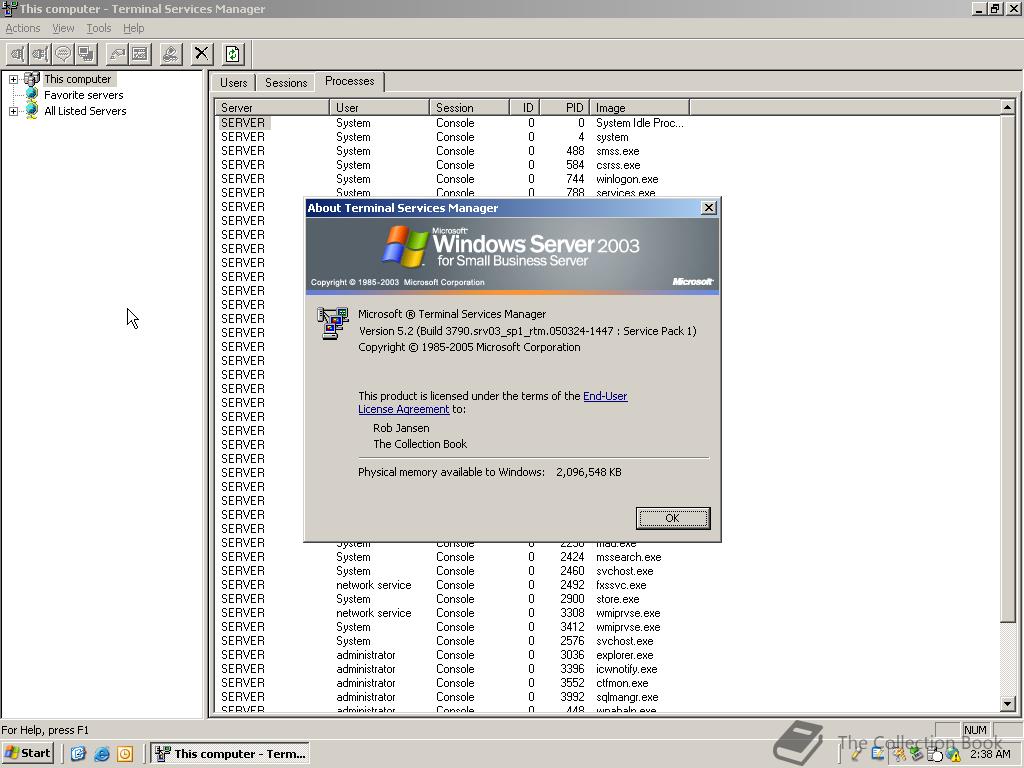The image size is (1024, 768).
Task: Expand the All Listed Servers node
Action: [13, 111]
